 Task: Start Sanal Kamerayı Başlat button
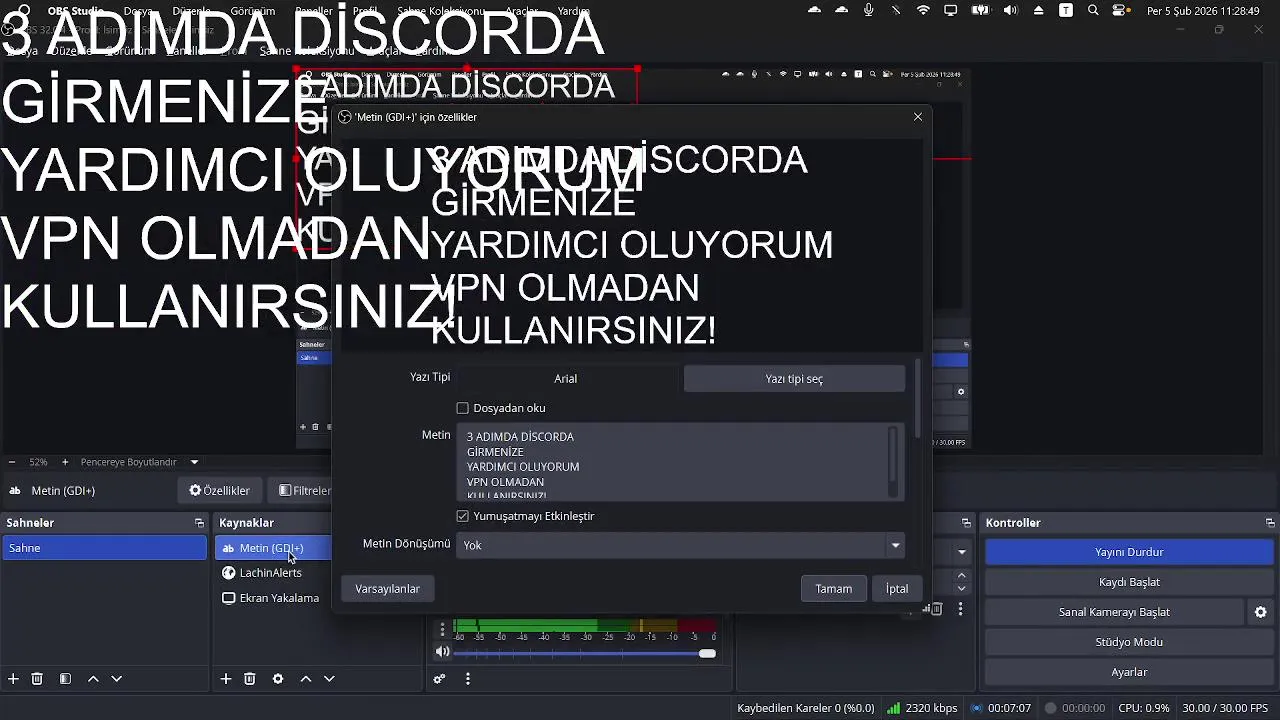(x=1114, y=612)
